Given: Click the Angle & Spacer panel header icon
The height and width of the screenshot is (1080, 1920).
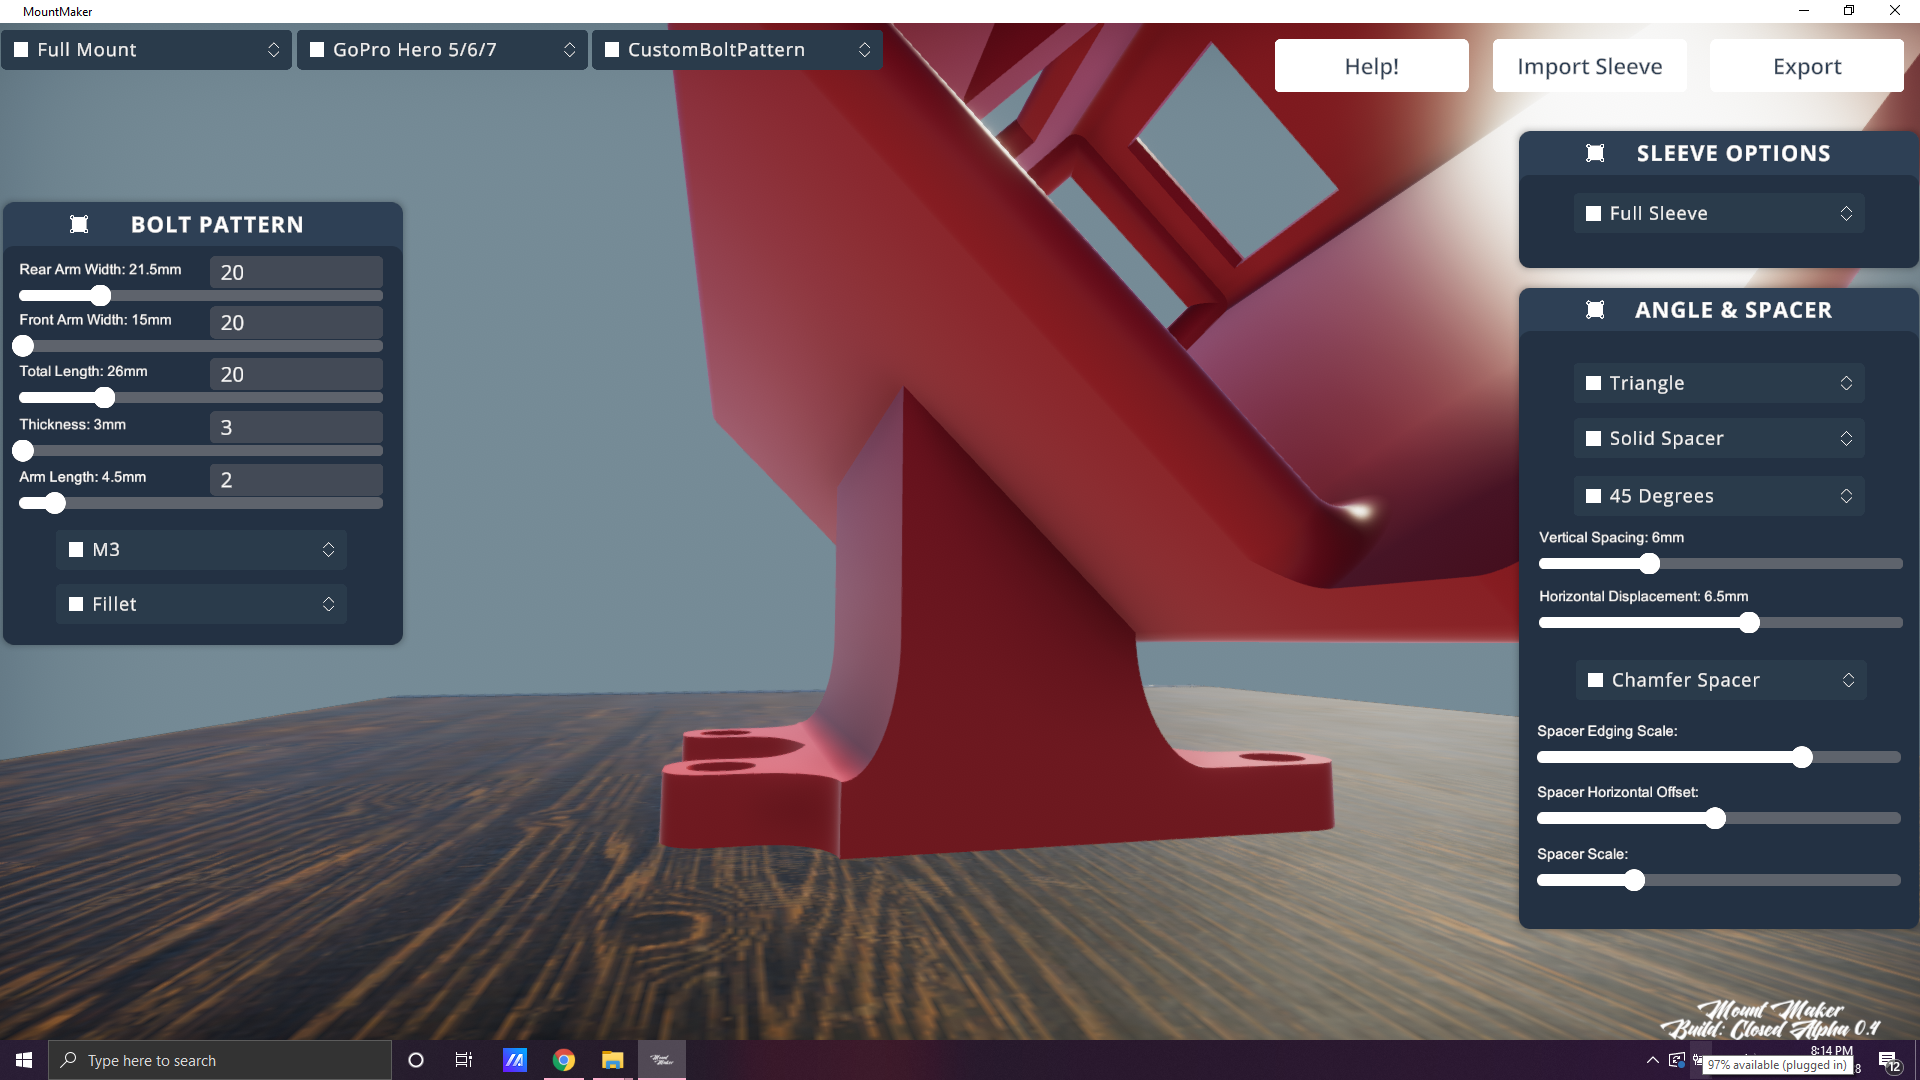Looking at the screenshot, I should click(1595, 310).
